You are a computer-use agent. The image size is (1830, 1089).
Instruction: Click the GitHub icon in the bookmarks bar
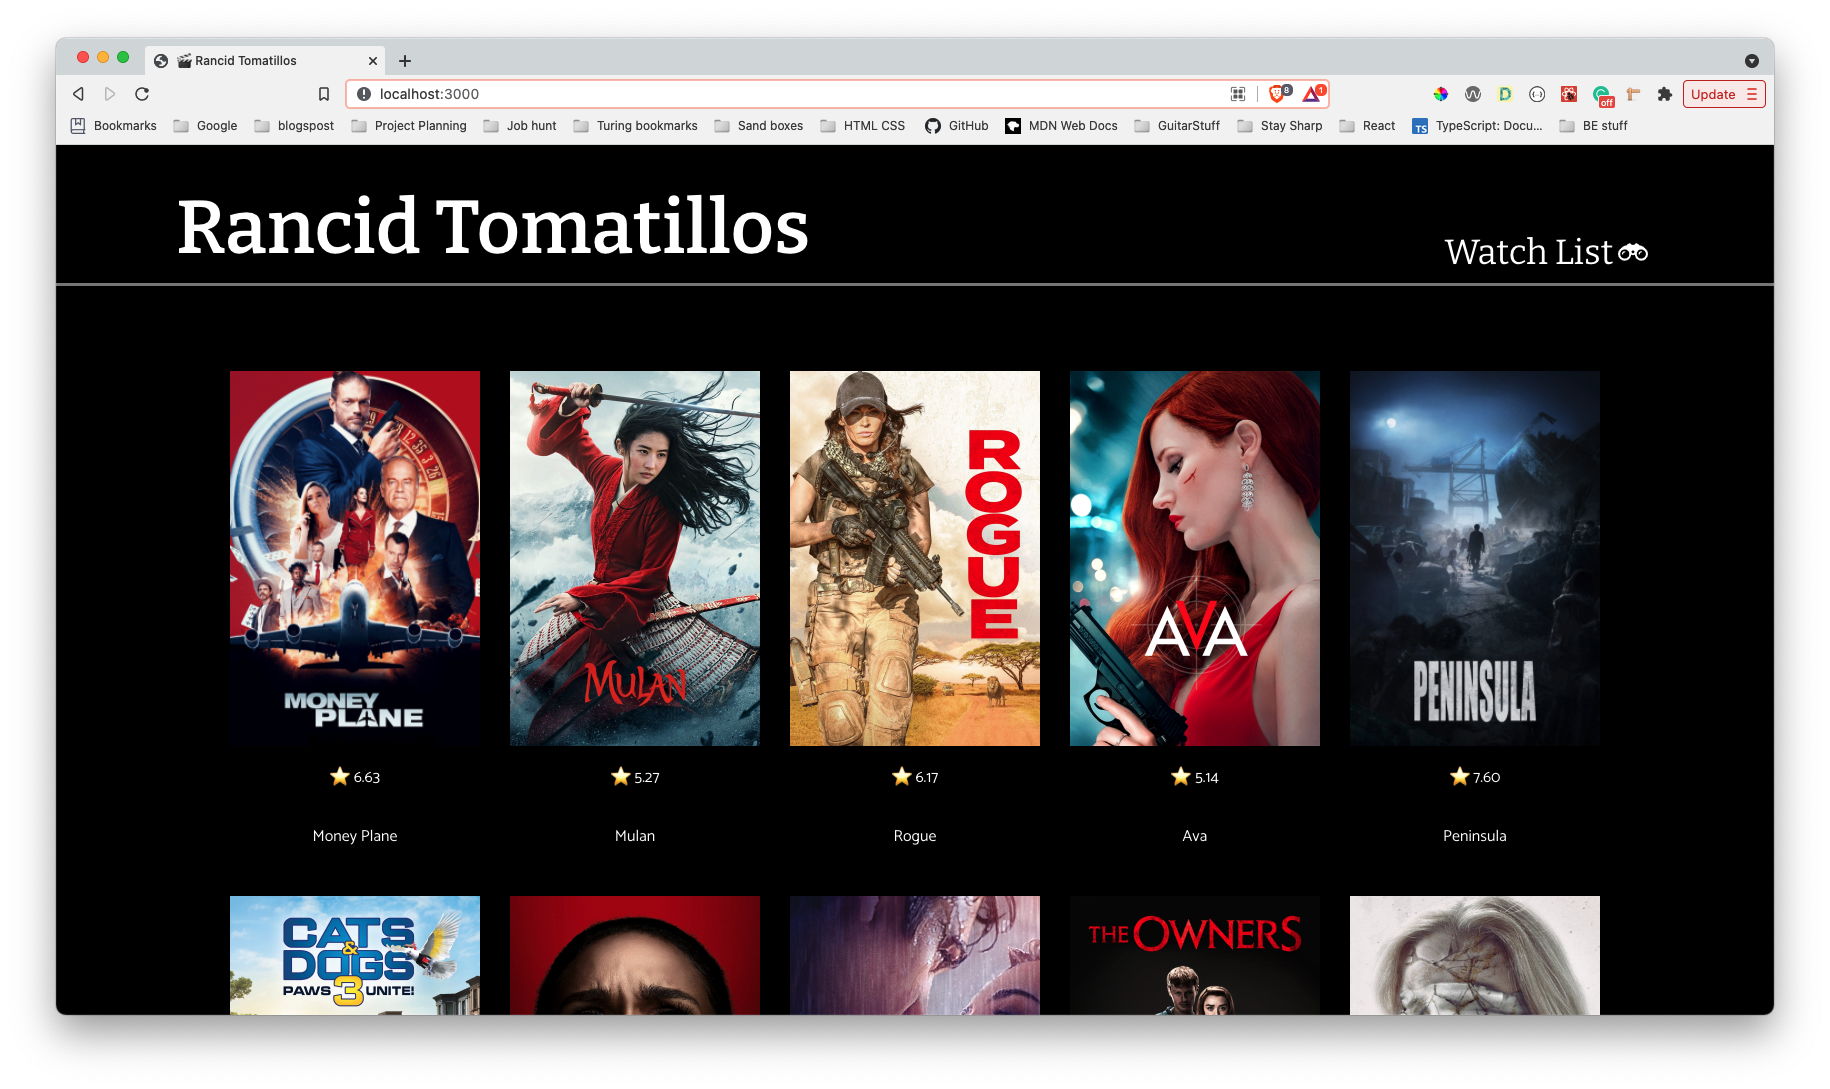(932, 126)
